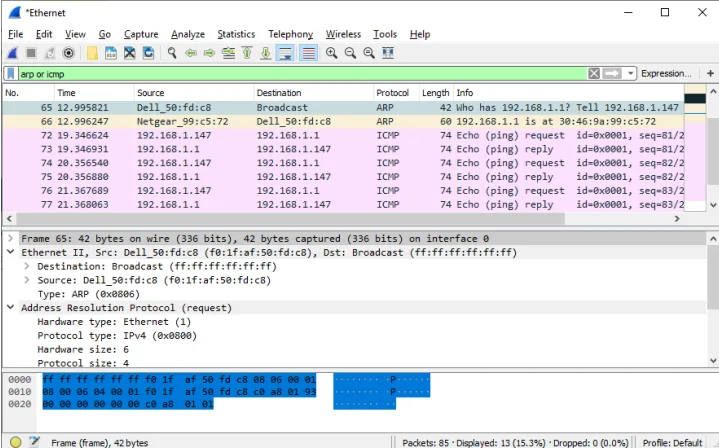The height and width of the screenshot is (448, 719).
Task: Open the View menu
Action: (x=75, y=34)
